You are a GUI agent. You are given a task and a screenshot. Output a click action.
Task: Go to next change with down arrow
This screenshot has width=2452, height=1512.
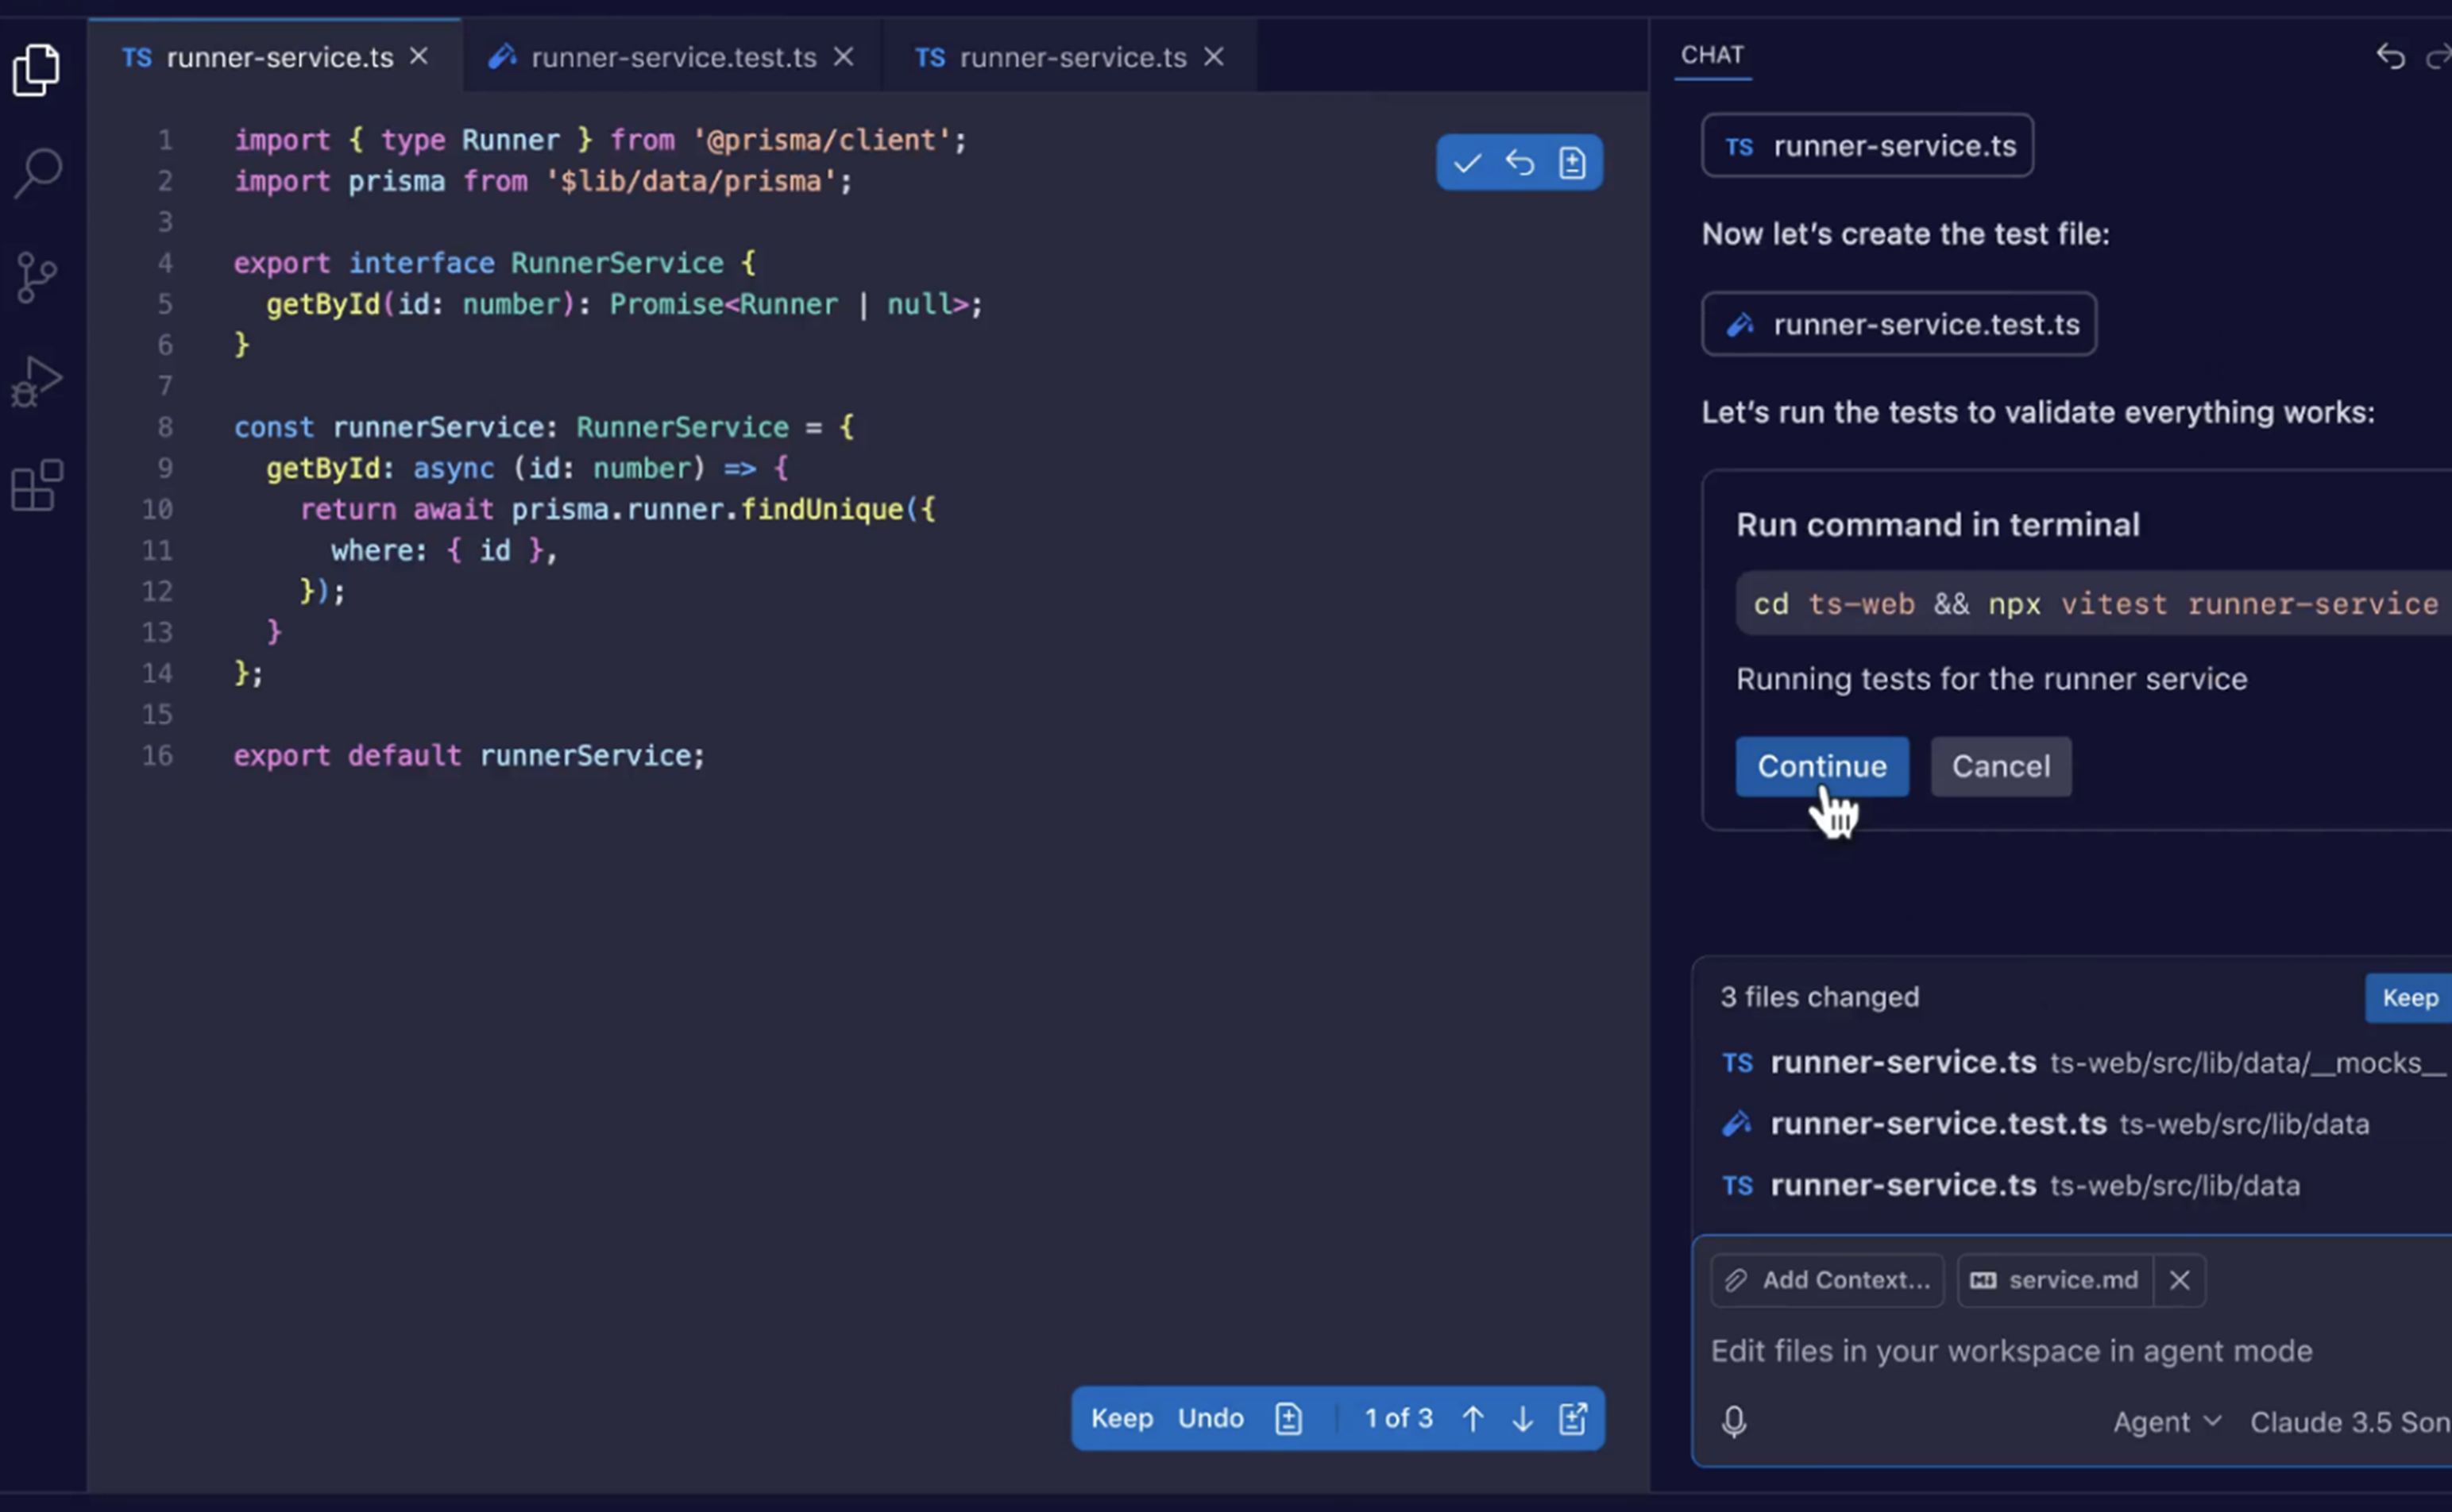[x=1523, y=1418]
